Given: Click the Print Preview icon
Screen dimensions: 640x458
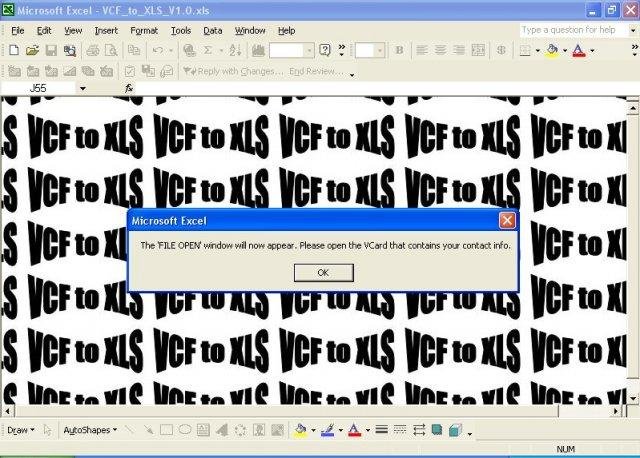Looking at the screenshot, I should (x=111, y=50).
